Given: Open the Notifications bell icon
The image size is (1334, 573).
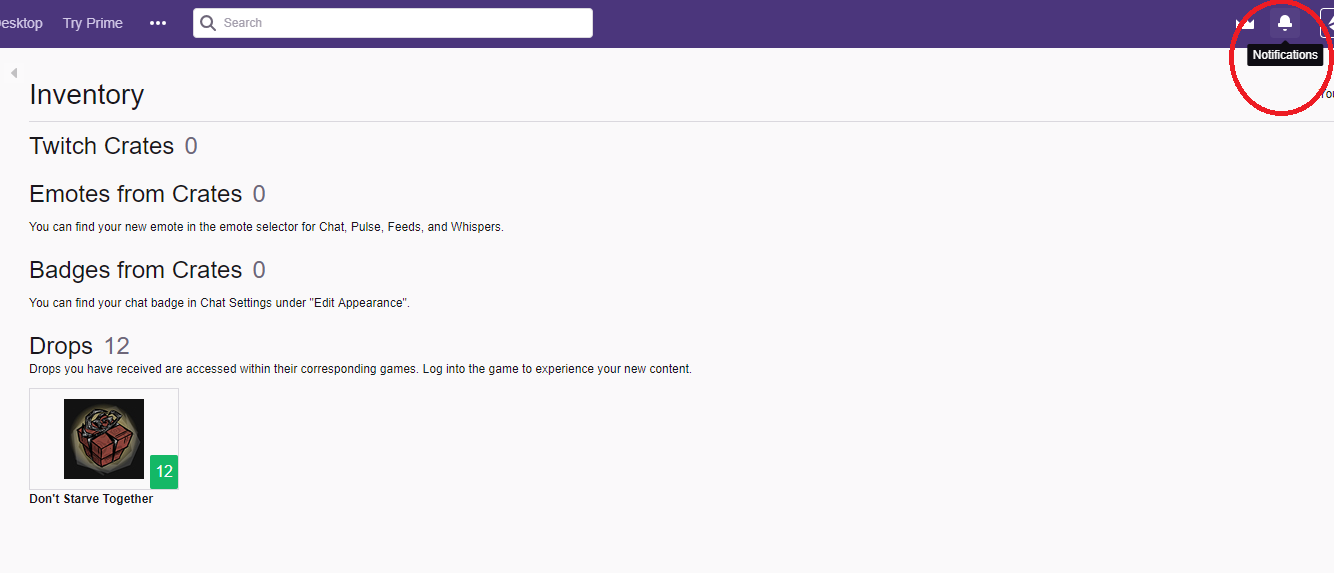Looking at the screenshot, I should point(1285,23).
